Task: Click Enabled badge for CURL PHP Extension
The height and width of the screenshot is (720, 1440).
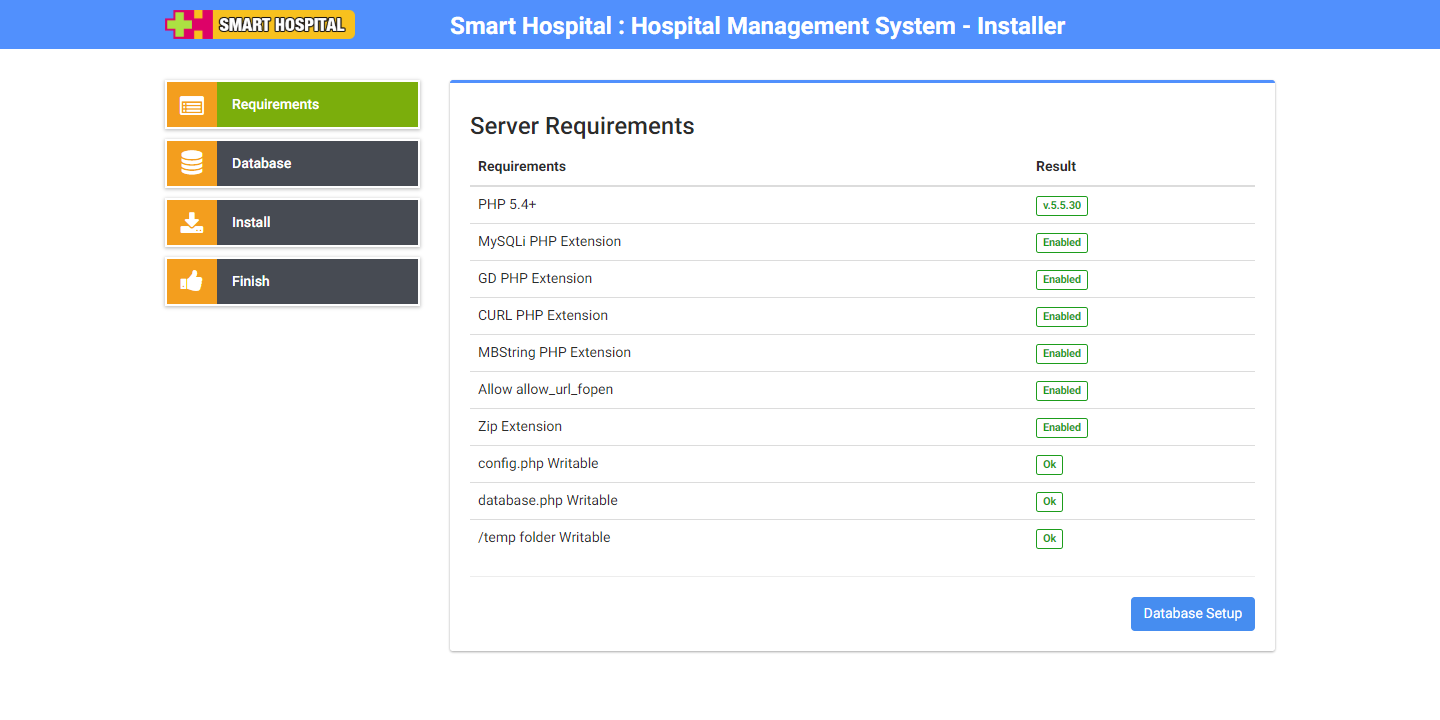Action: 1061,317
